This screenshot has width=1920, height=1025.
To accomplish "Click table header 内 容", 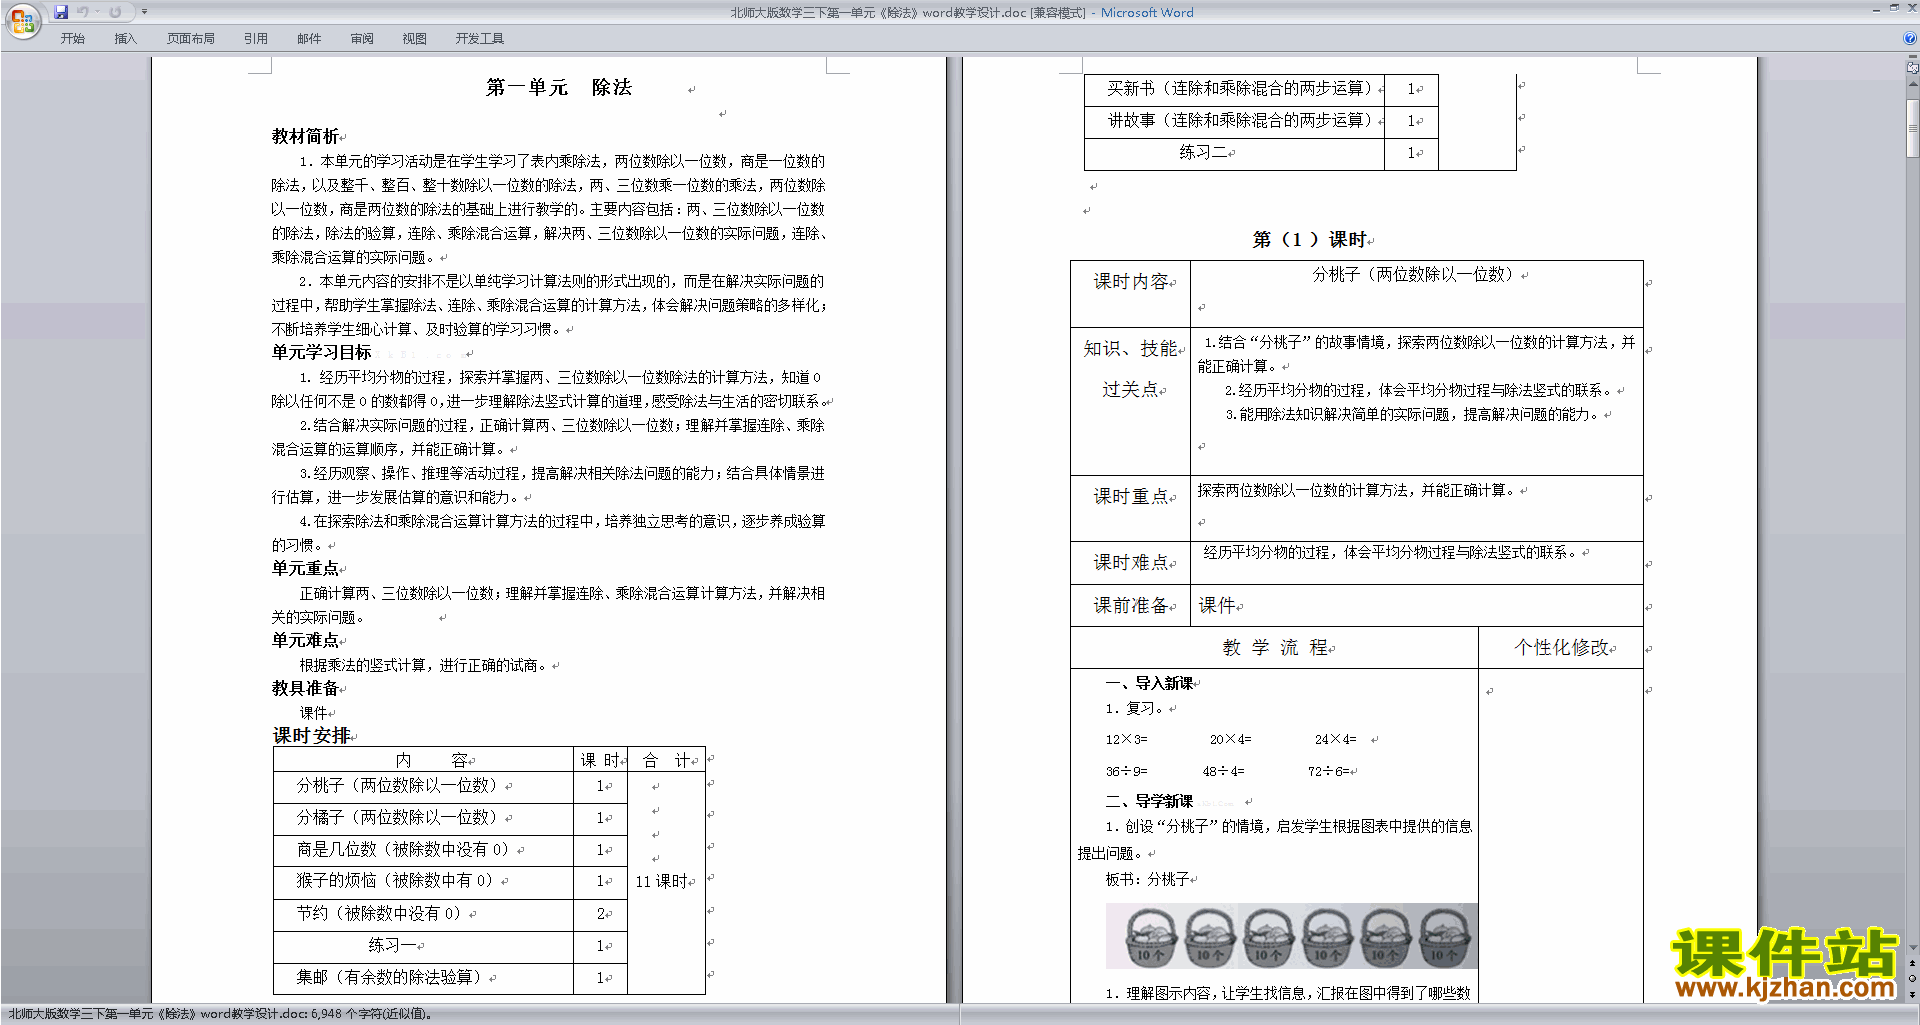I will [x=423, y=760].
